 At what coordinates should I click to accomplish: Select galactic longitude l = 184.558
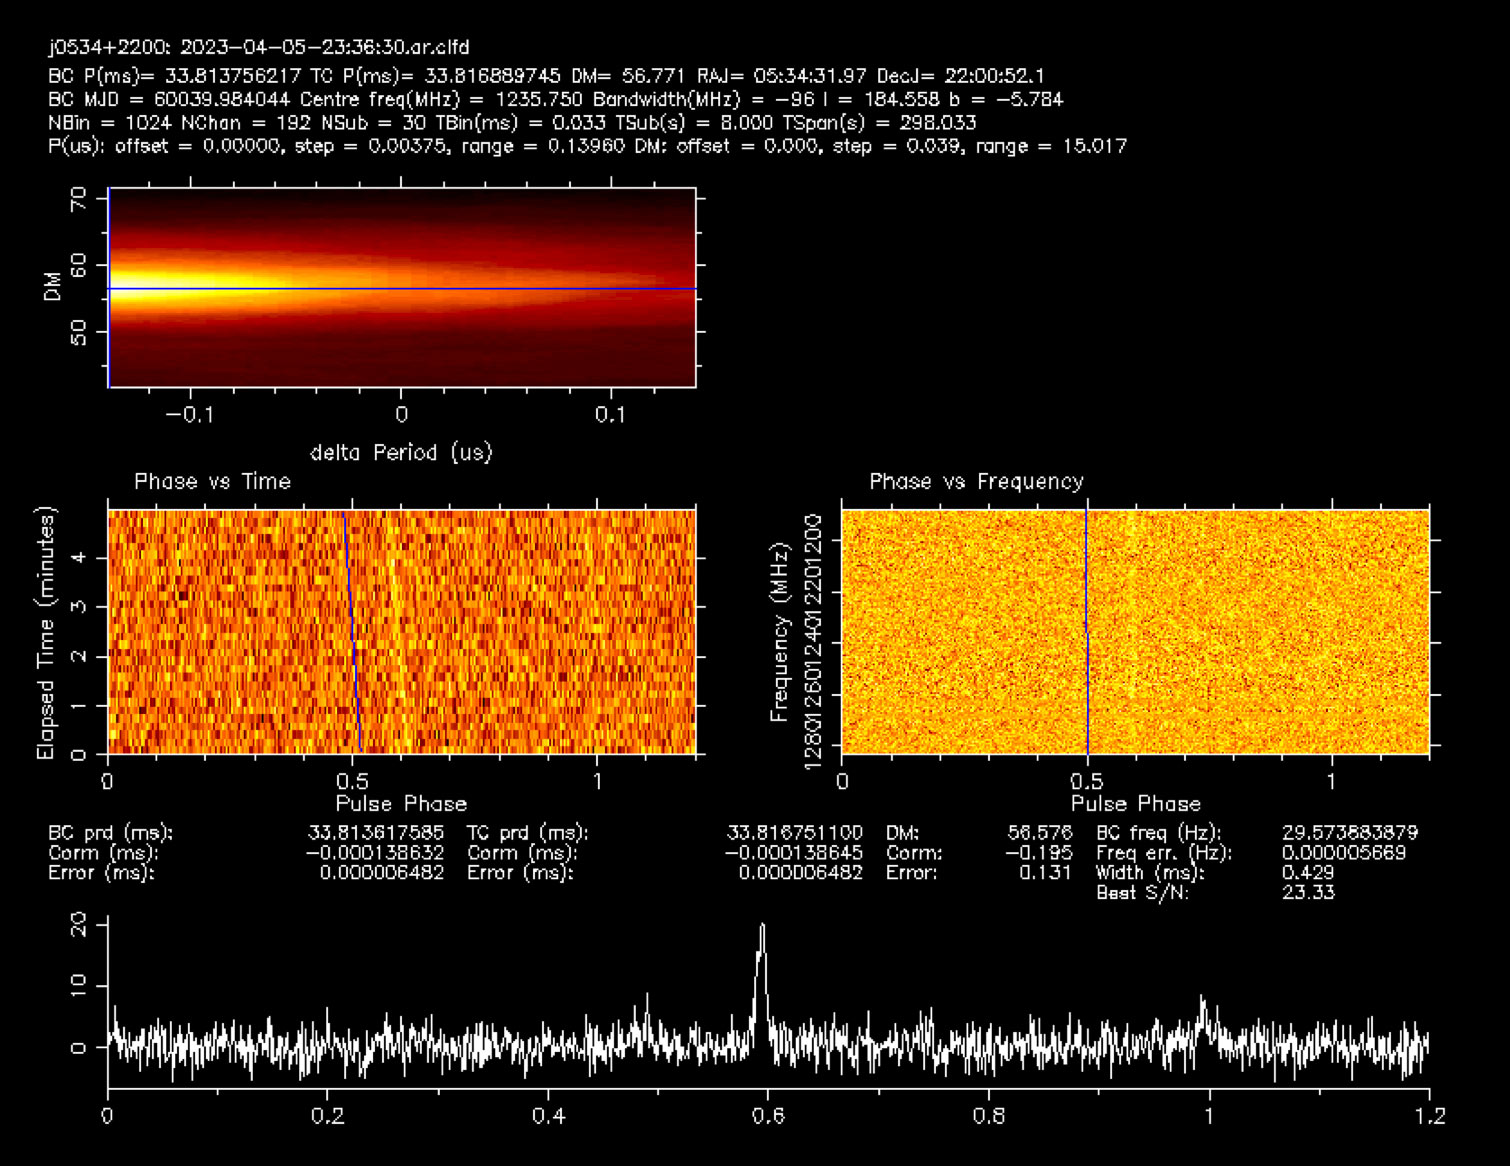(881, 99)
